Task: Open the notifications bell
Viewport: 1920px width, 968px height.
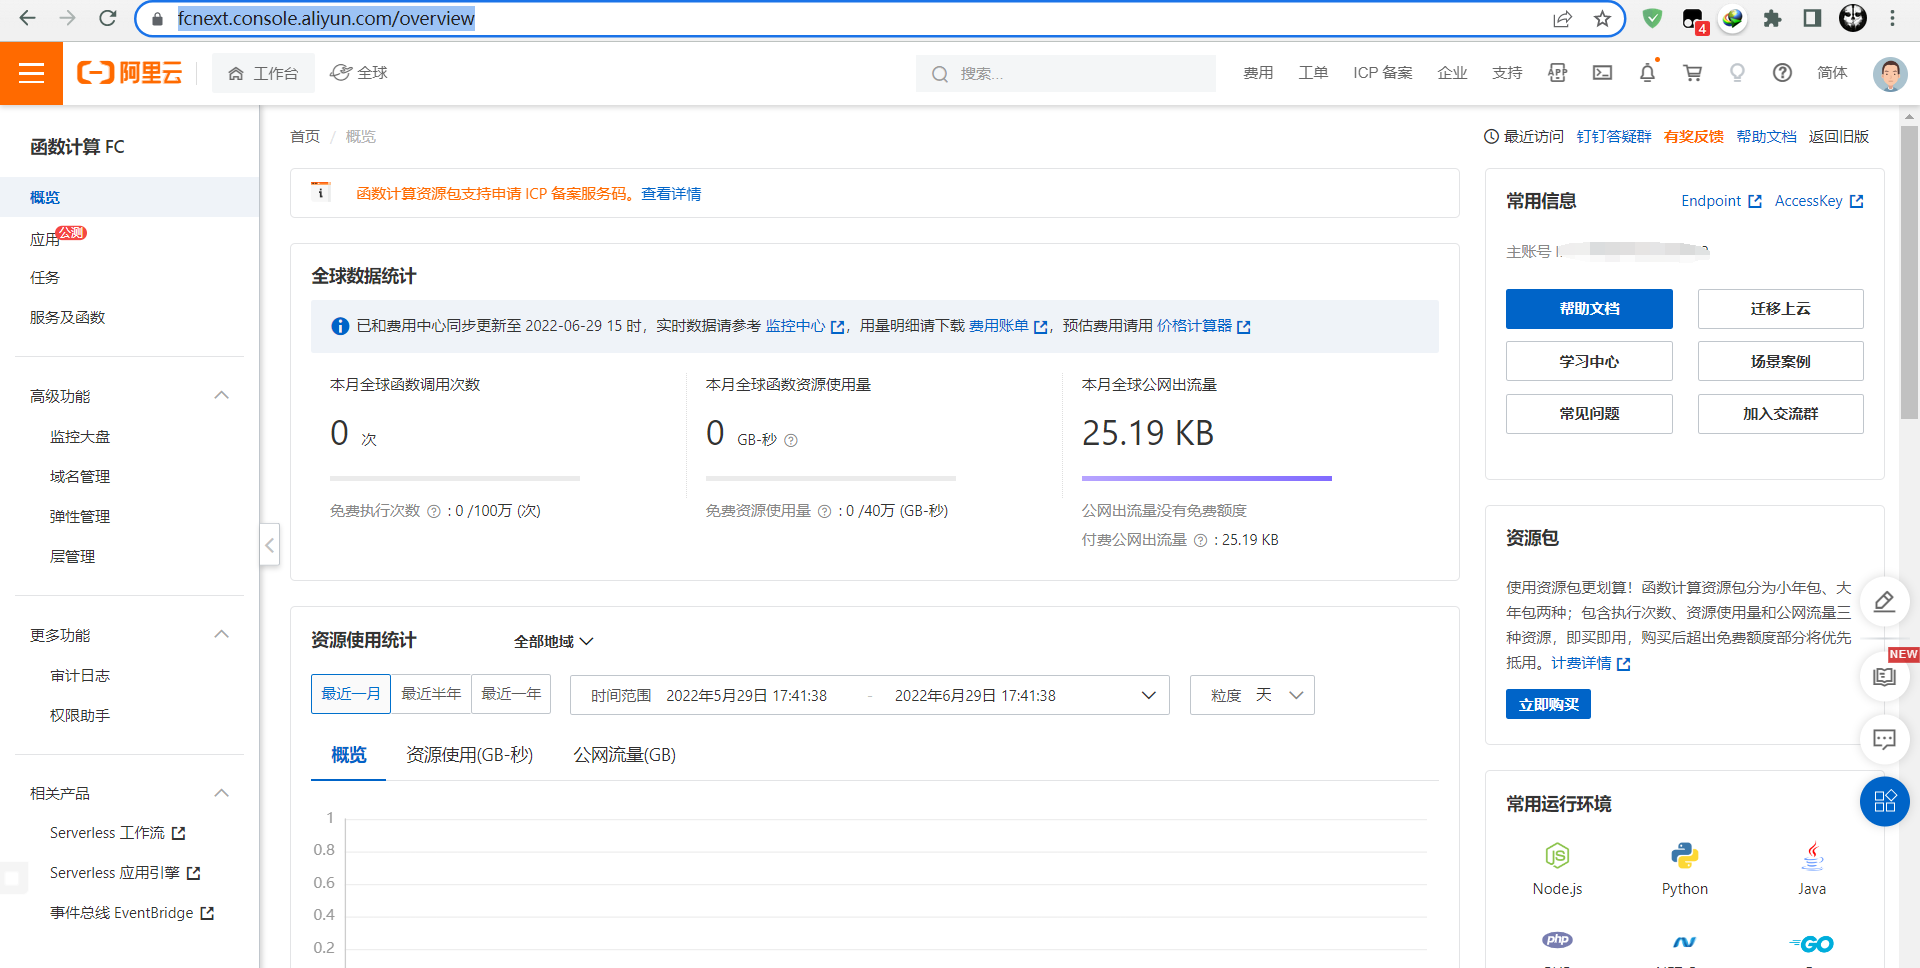Action: pos(1647,73)
